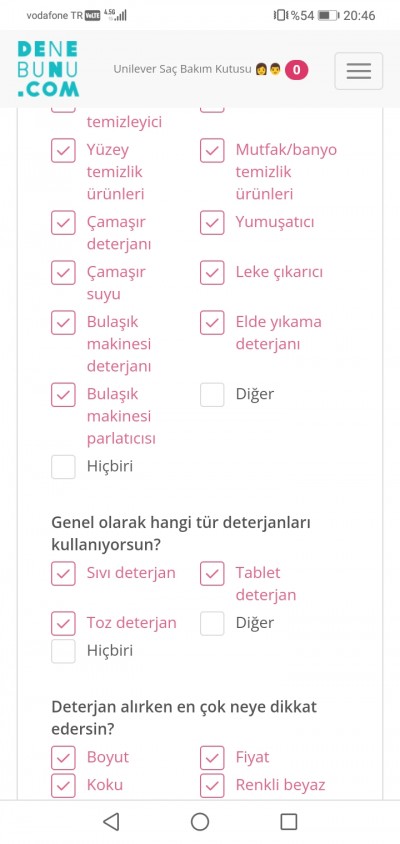Check Diğer next to Toz deterjan
The height and width of the screenshot is (844, 400).
212,623
